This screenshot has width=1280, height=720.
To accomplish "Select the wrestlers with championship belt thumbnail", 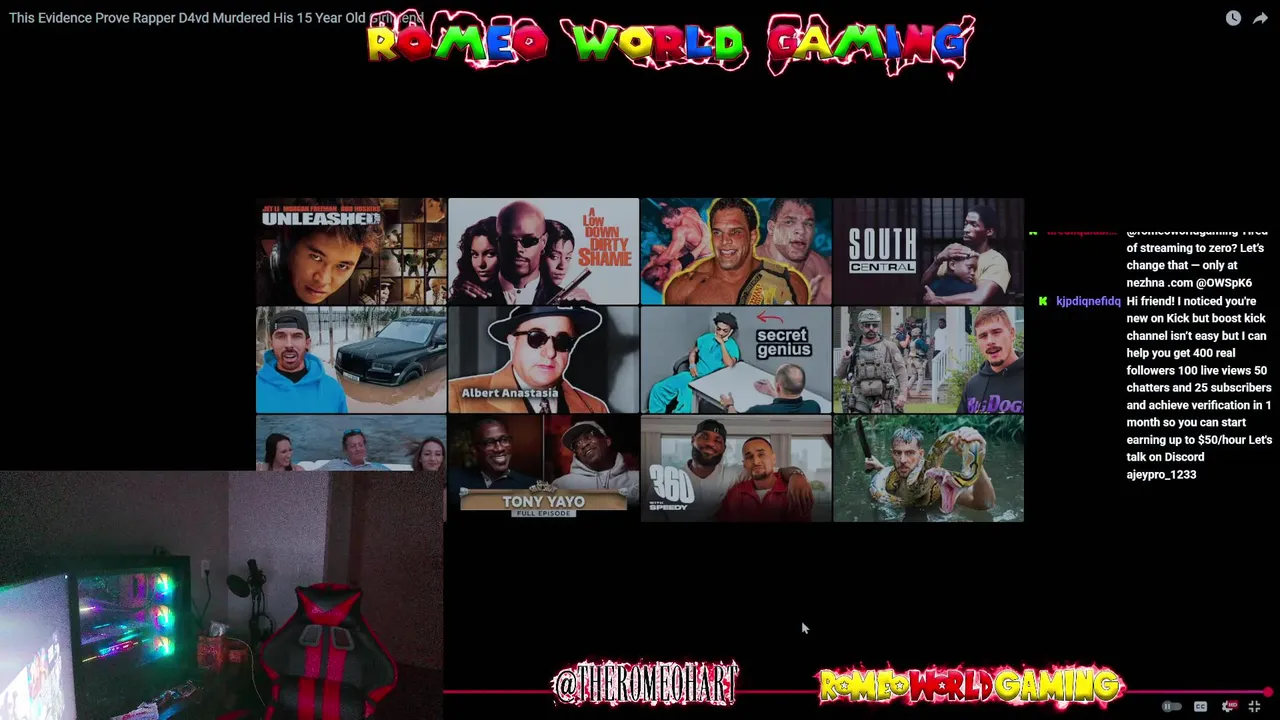I will click(x=736, y=251).
